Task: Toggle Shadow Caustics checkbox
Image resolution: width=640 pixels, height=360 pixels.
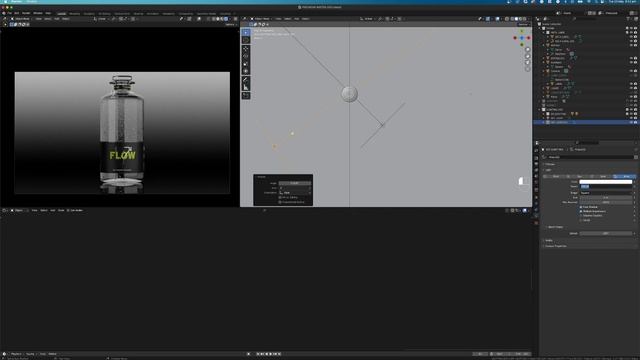Action: (x=581, y=216)
